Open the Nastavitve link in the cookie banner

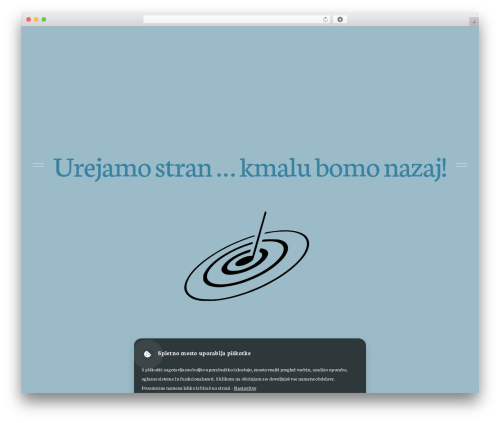245,388
